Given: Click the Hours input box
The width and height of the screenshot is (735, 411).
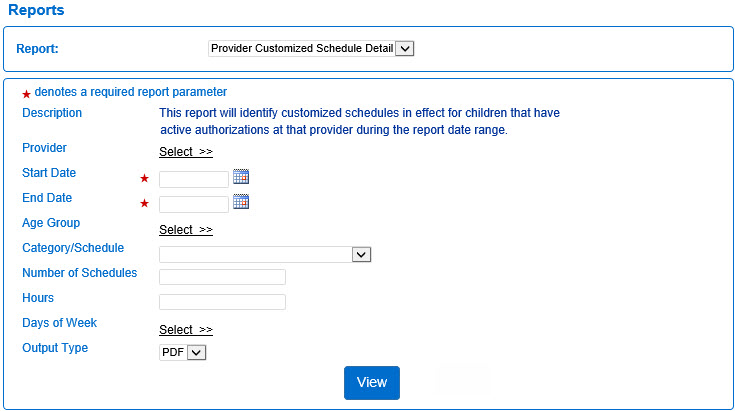Looking at the screenshot, I should click(222, 302).
